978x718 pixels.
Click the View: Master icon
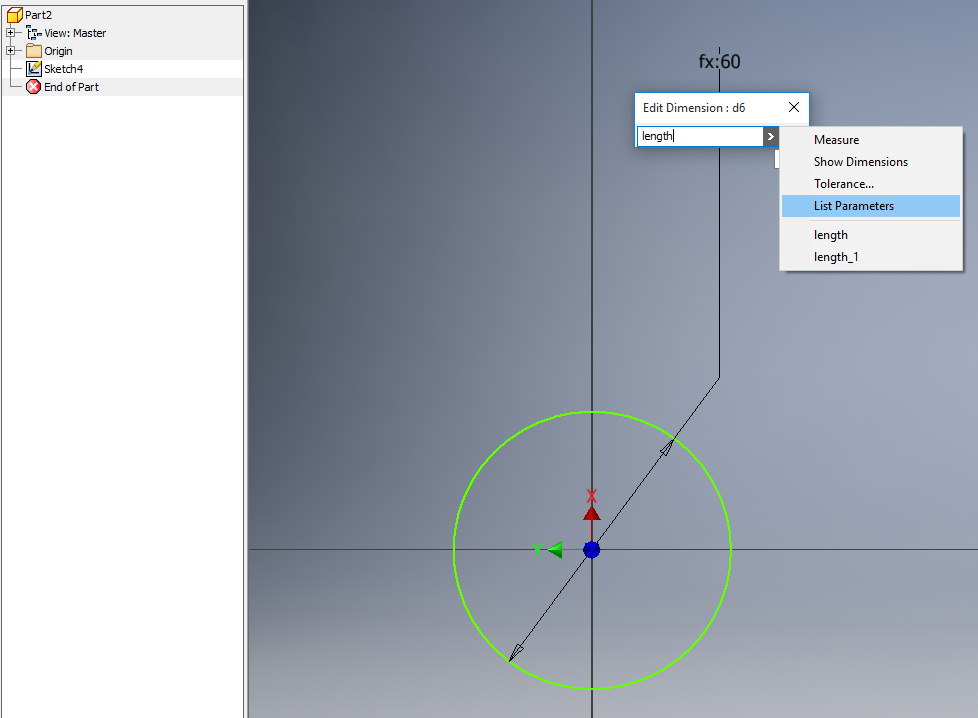(x=35, y=32)
